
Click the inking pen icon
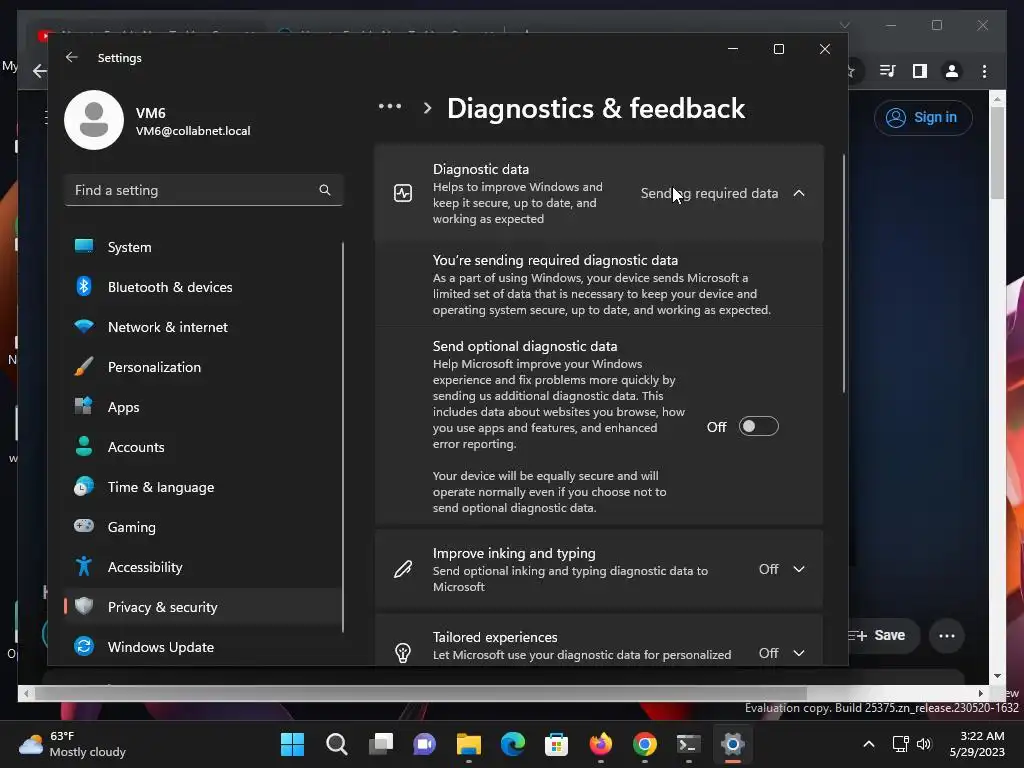[403, 569]
